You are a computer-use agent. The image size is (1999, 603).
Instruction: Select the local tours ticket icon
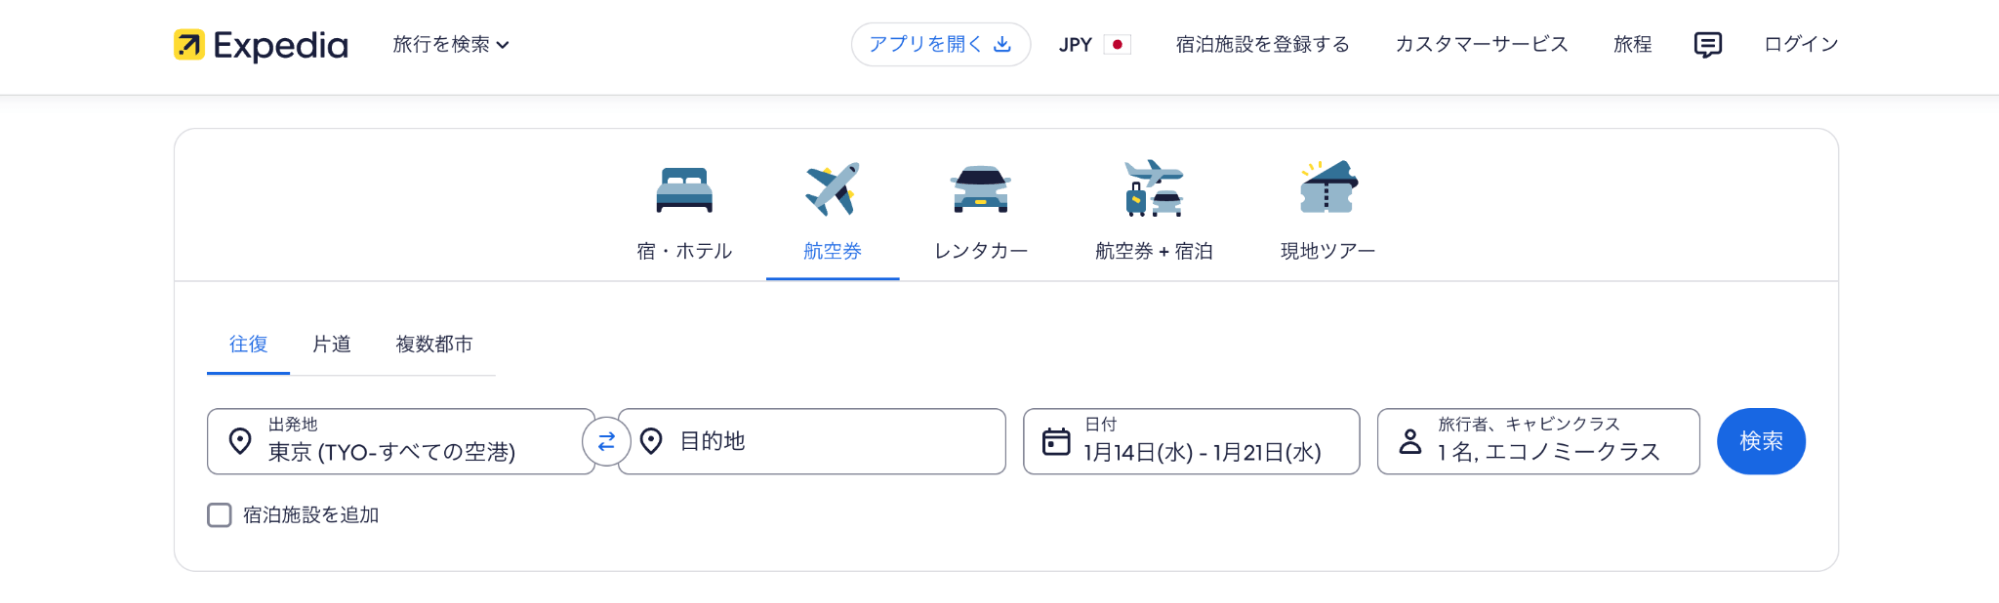(x=1327, y=189)
